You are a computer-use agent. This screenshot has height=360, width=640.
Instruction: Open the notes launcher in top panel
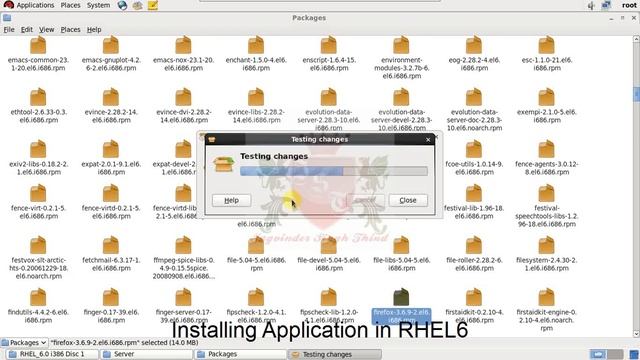[x=153, y=5]
